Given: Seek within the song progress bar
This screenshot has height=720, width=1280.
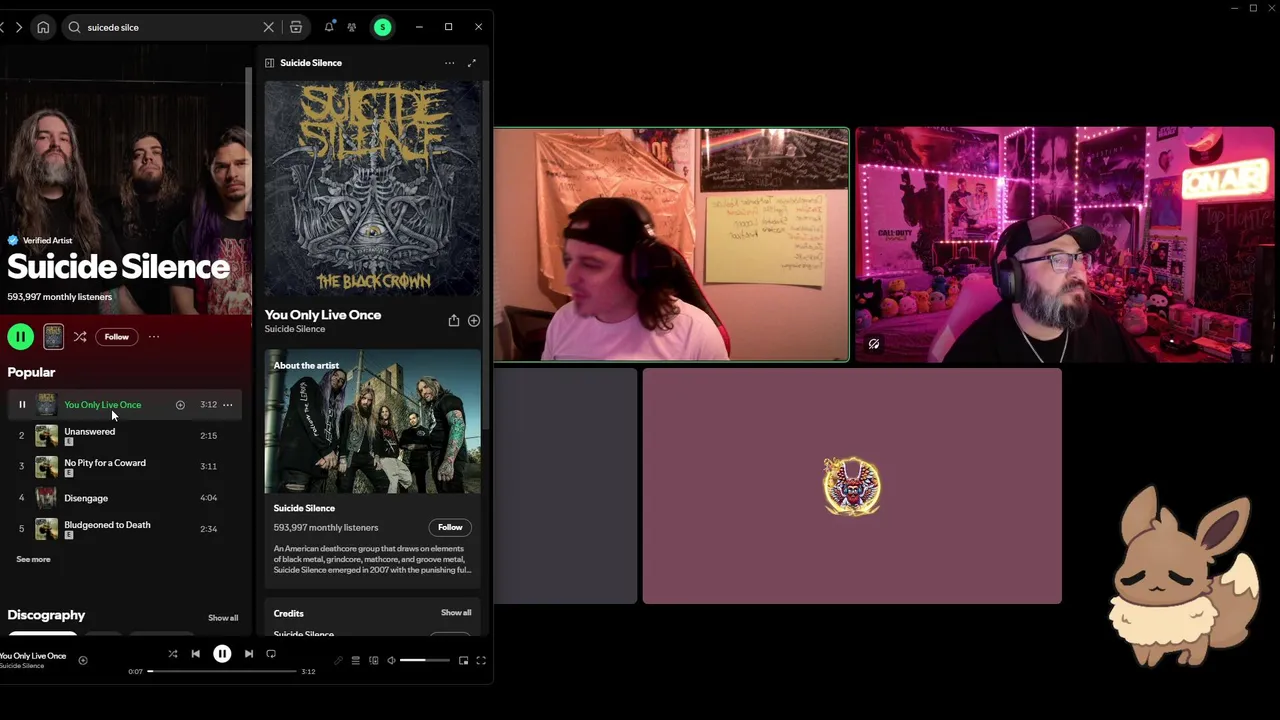Looking at the screenshot, I should click(x=222, y=671).
